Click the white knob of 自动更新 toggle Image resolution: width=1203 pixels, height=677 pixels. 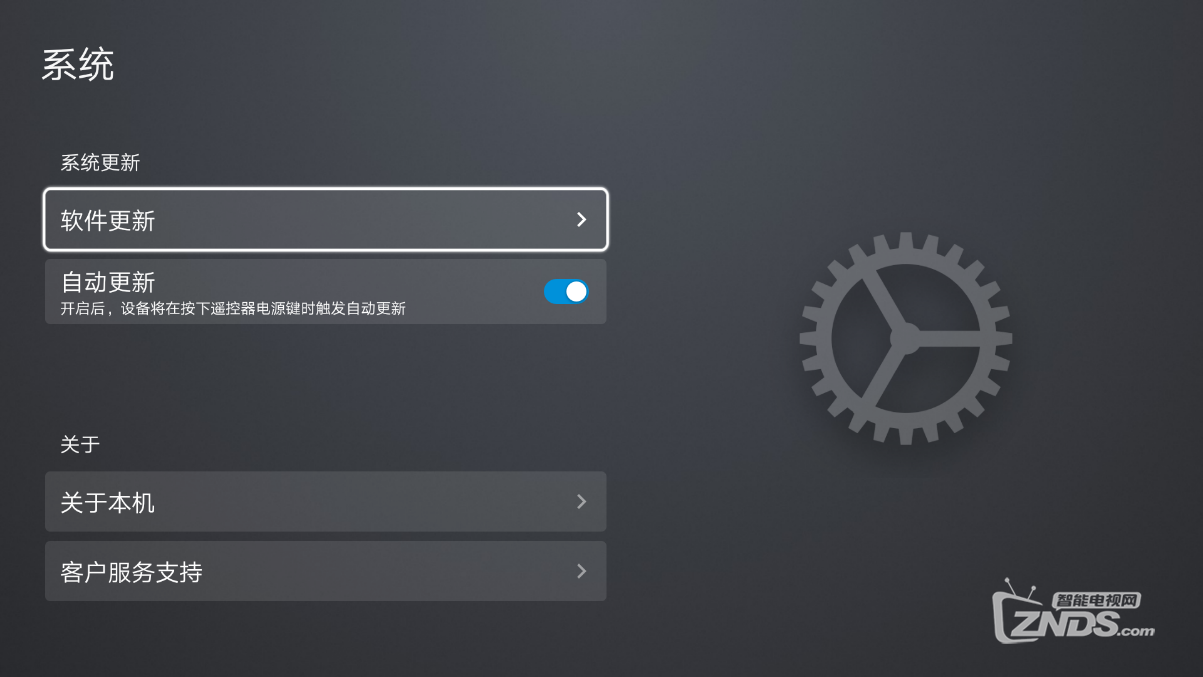pyautogui.click(x=576, y=292)
